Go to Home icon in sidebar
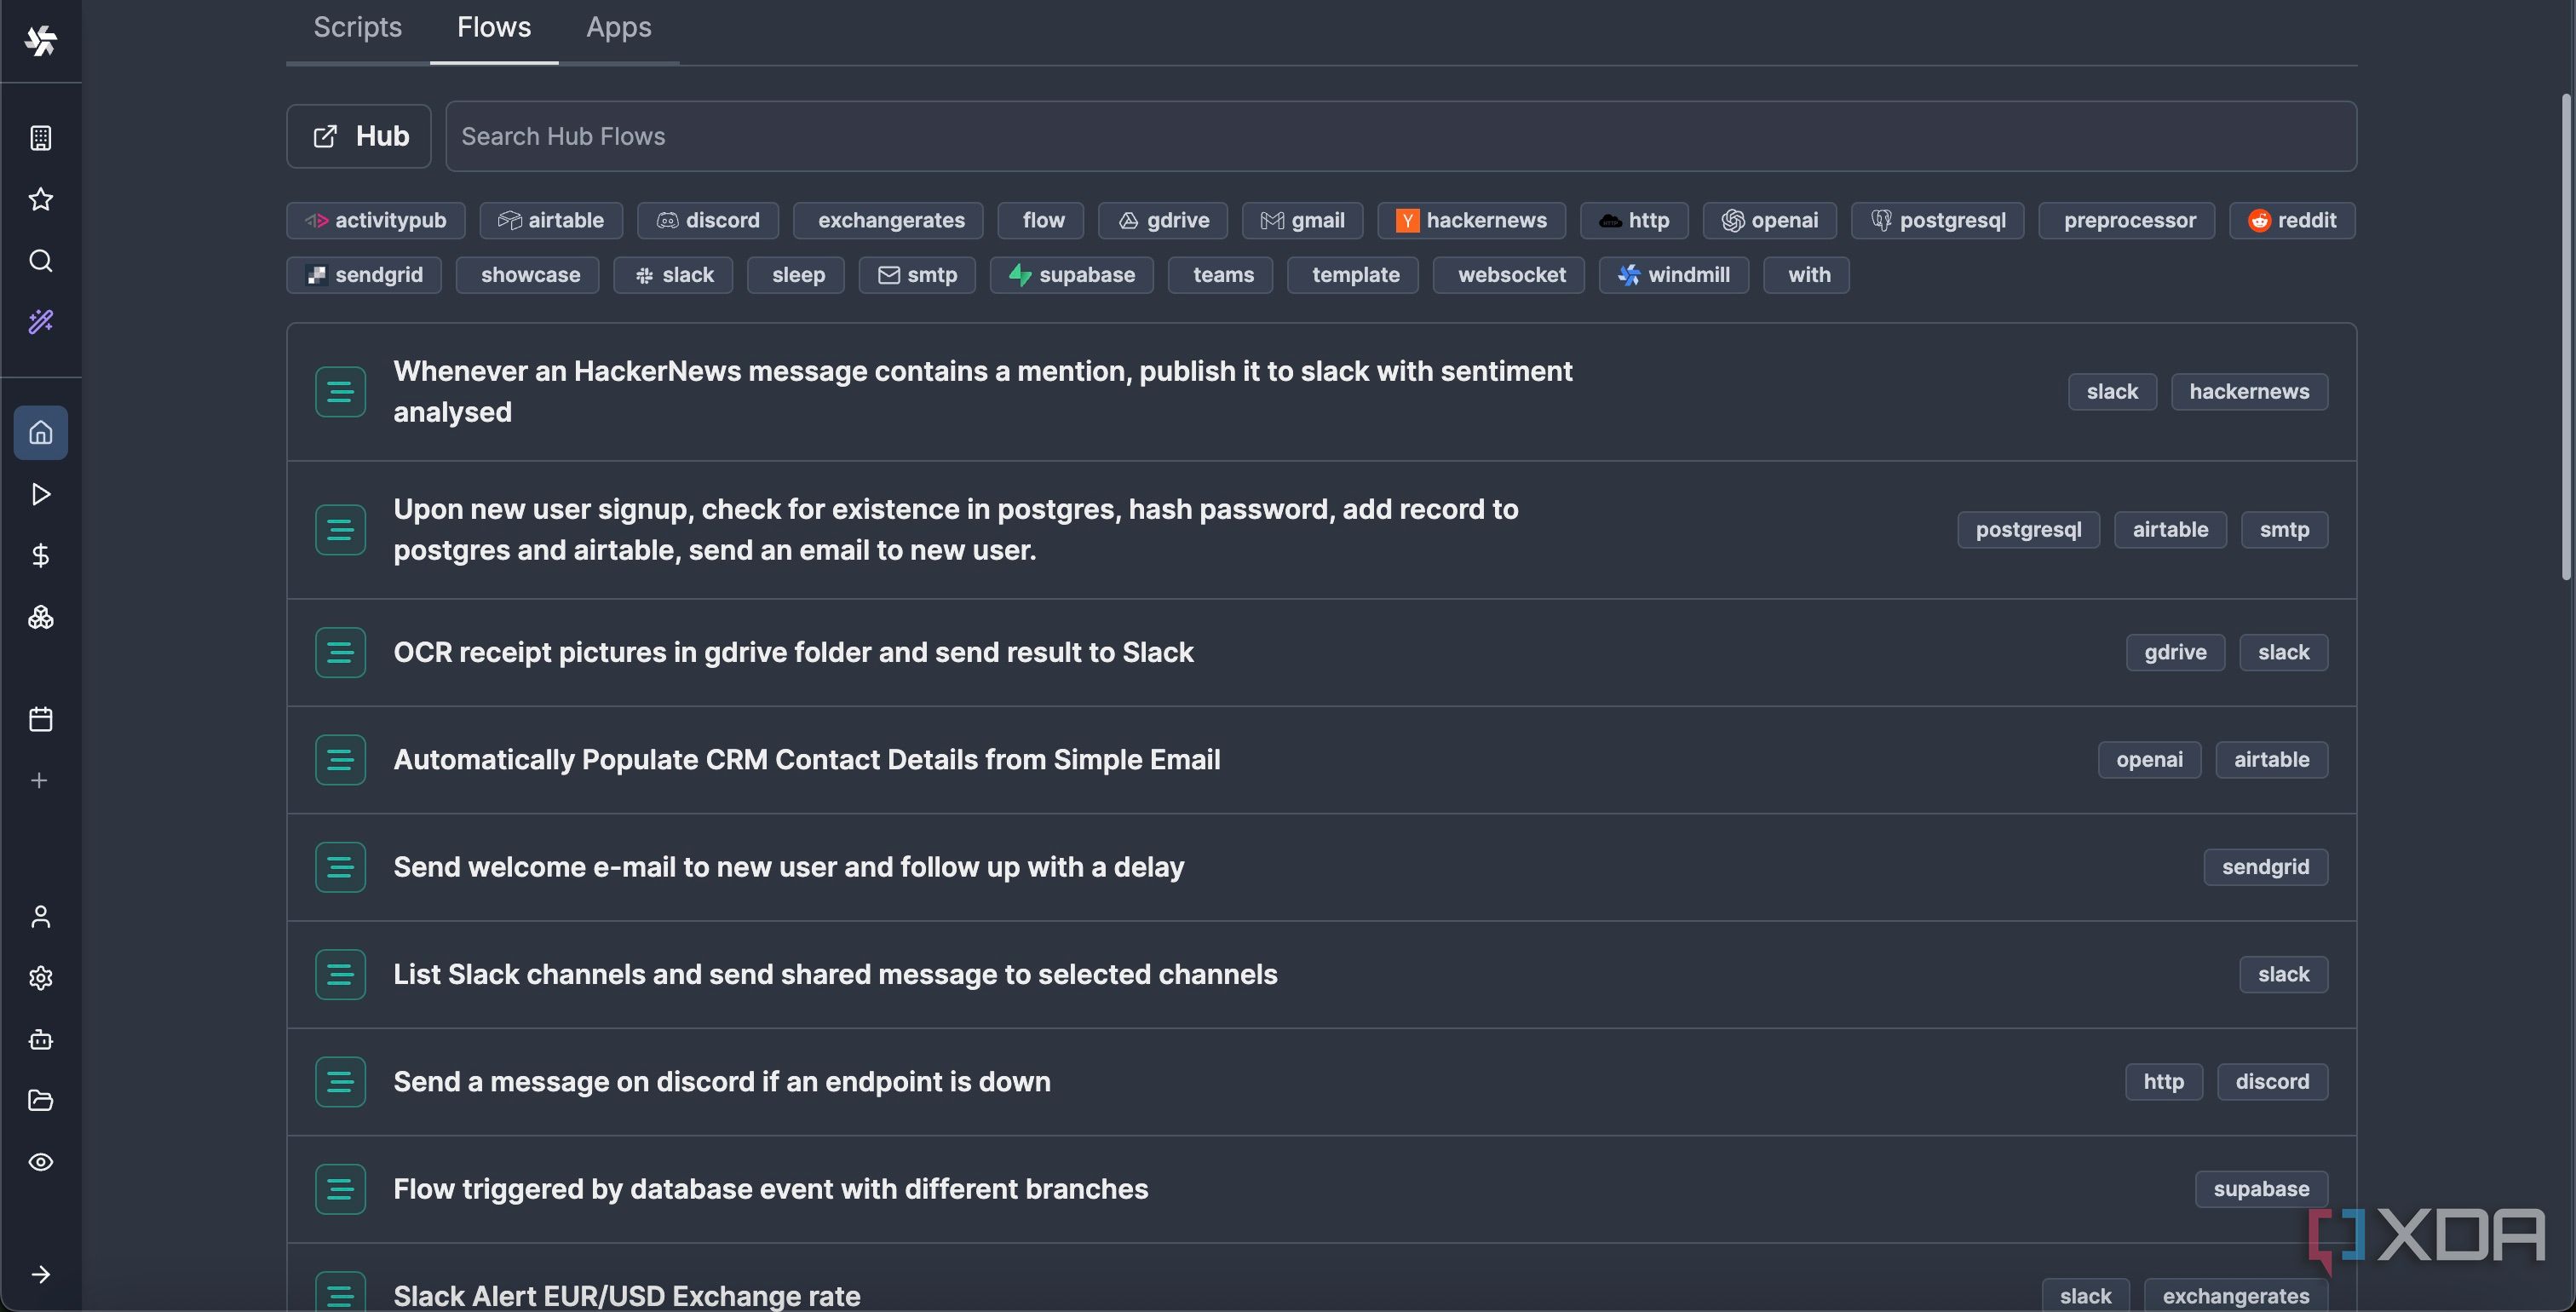Viewport: 2576px width, 1312px height. pos(41,433)
